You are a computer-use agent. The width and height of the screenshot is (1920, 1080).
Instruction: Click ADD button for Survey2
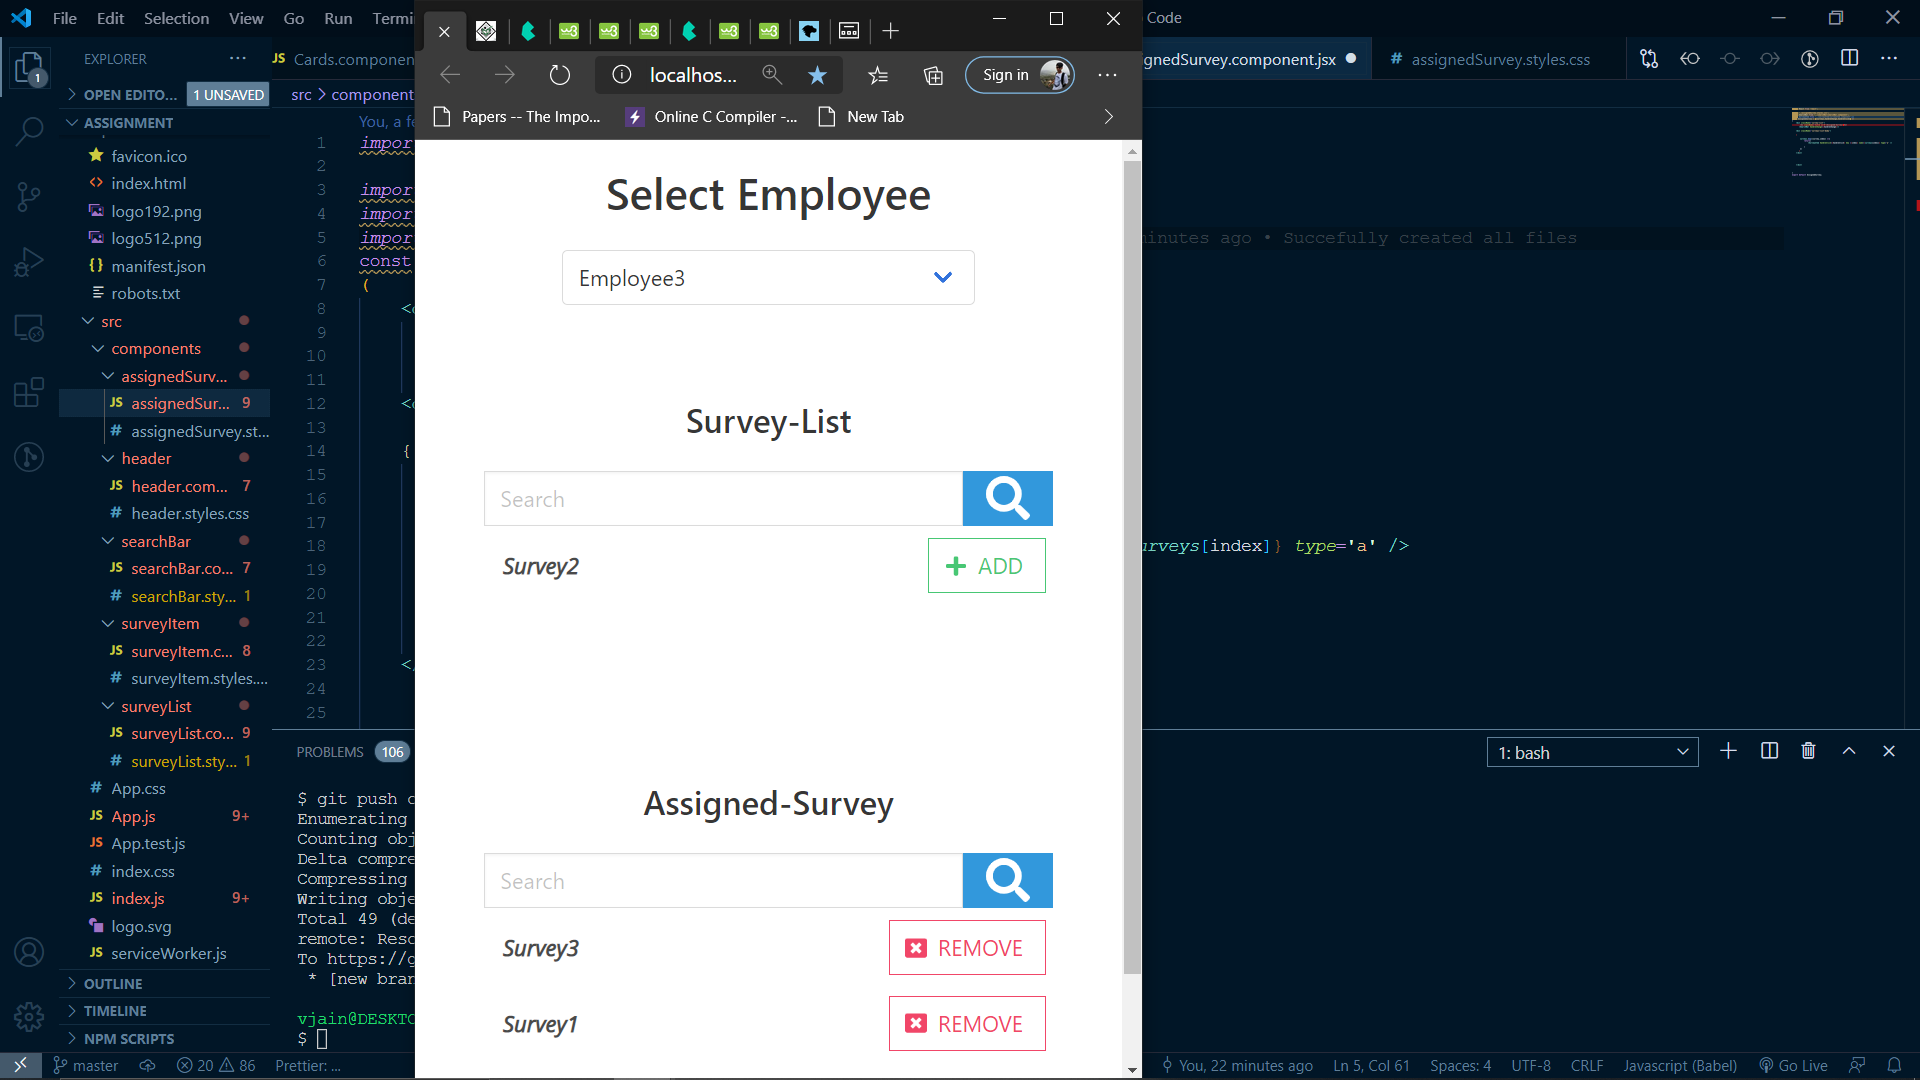click(986, 566)
